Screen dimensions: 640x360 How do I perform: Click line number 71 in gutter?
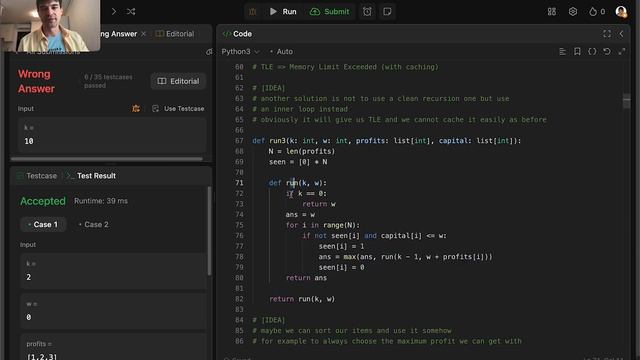pyautogui.click(x=239, y=183)
